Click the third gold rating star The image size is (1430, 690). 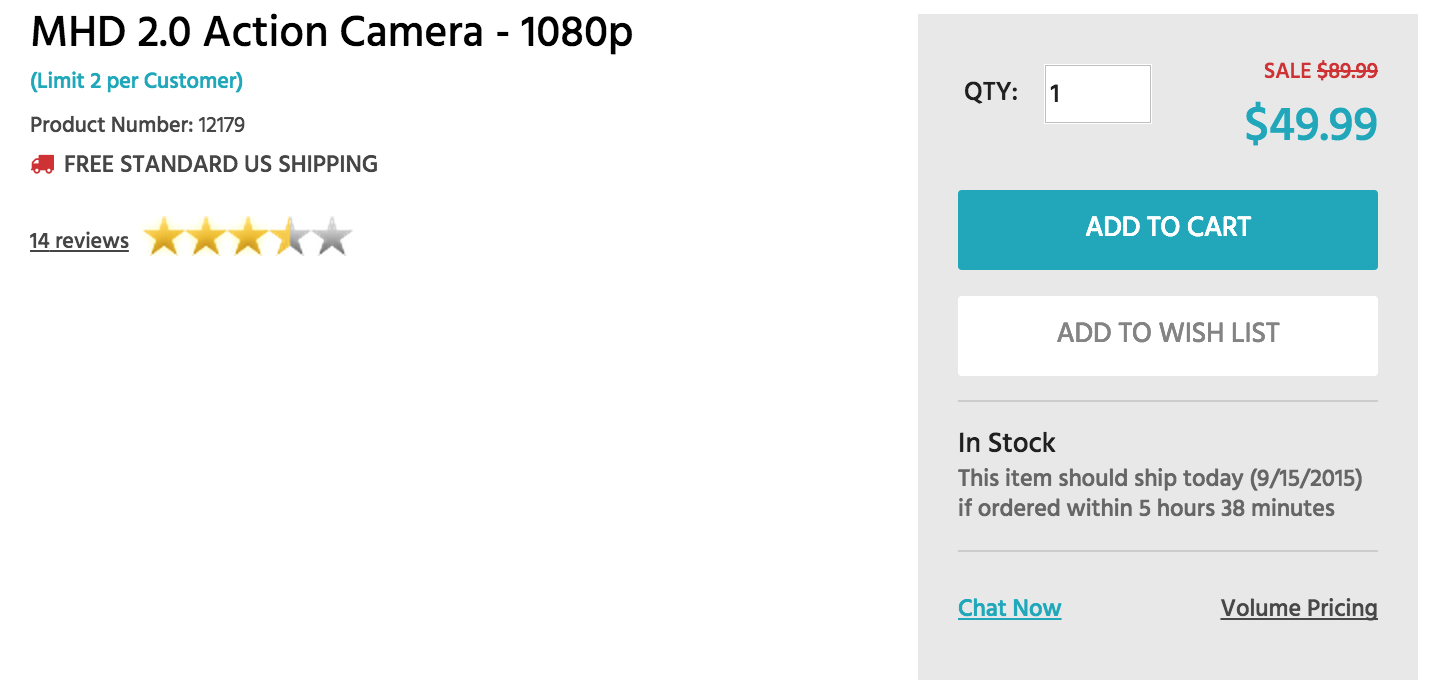click(x=248, y=238)
